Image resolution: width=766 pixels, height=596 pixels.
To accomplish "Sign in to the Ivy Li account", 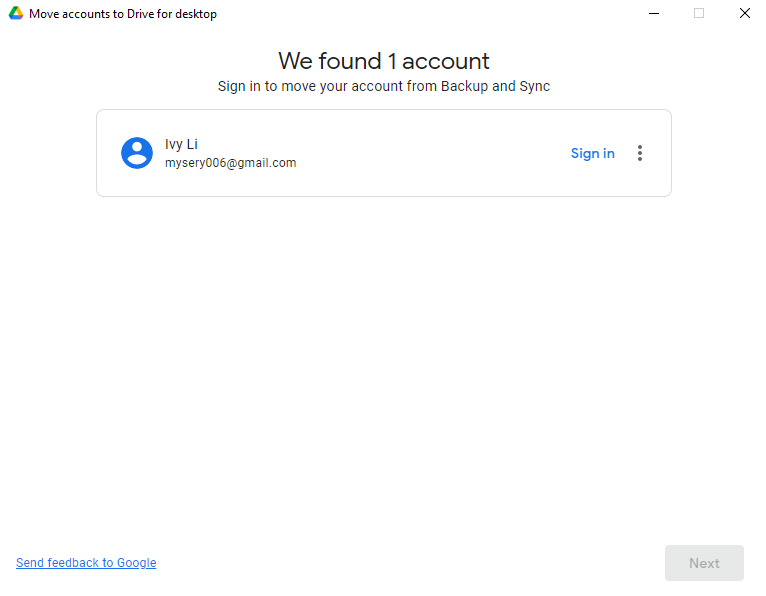I will pos(592,153).
